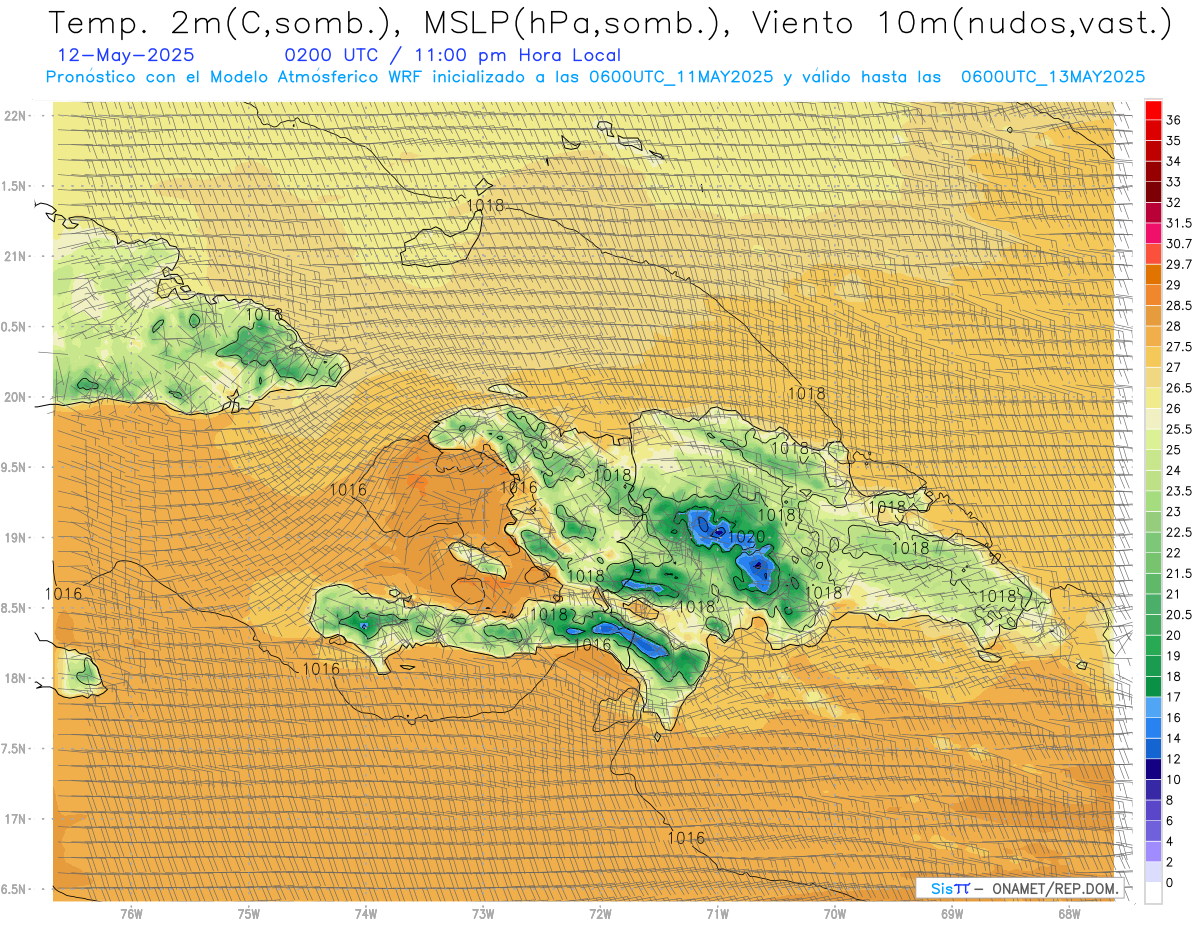Click the '71W' longitude axis label
Image resolution: width=1200 pixels, height=927 pixels.
717,913
